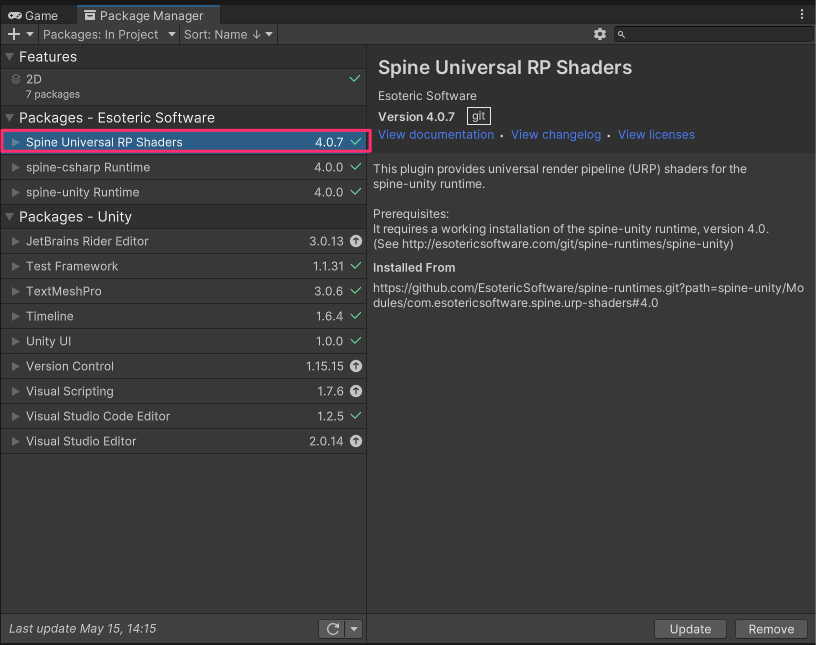Click the Visual Studio Editor update icon

(x=356, y=441)
